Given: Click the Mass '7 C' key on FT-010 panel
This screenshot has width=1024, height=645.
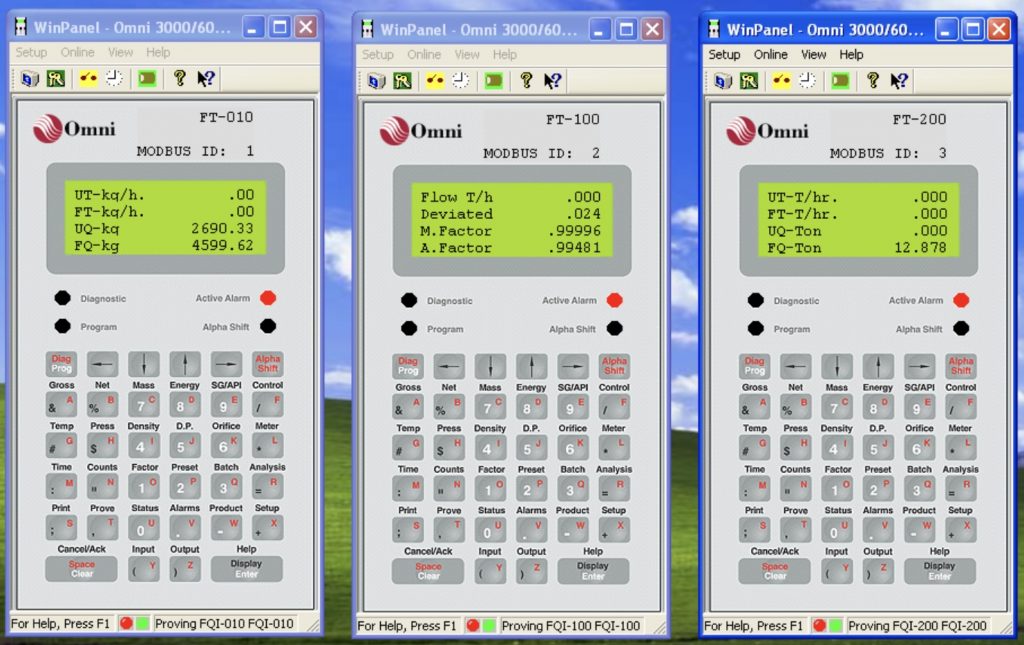Looking at the screenshot, I should click(144, 405).
